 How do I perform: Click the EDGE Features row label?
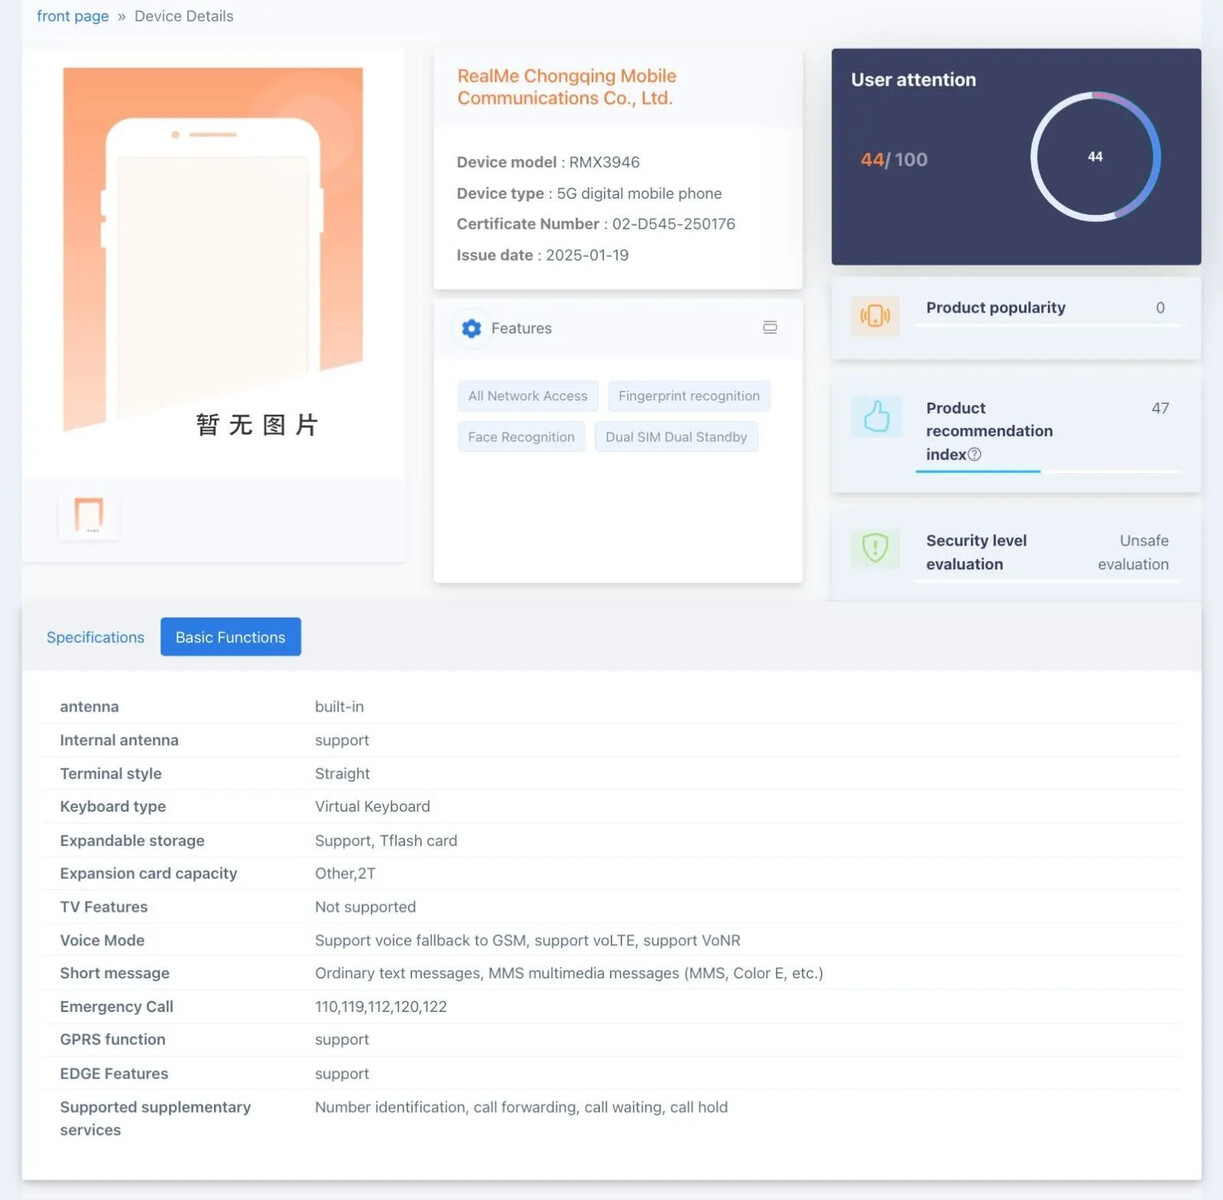(x=114, y=1073)
